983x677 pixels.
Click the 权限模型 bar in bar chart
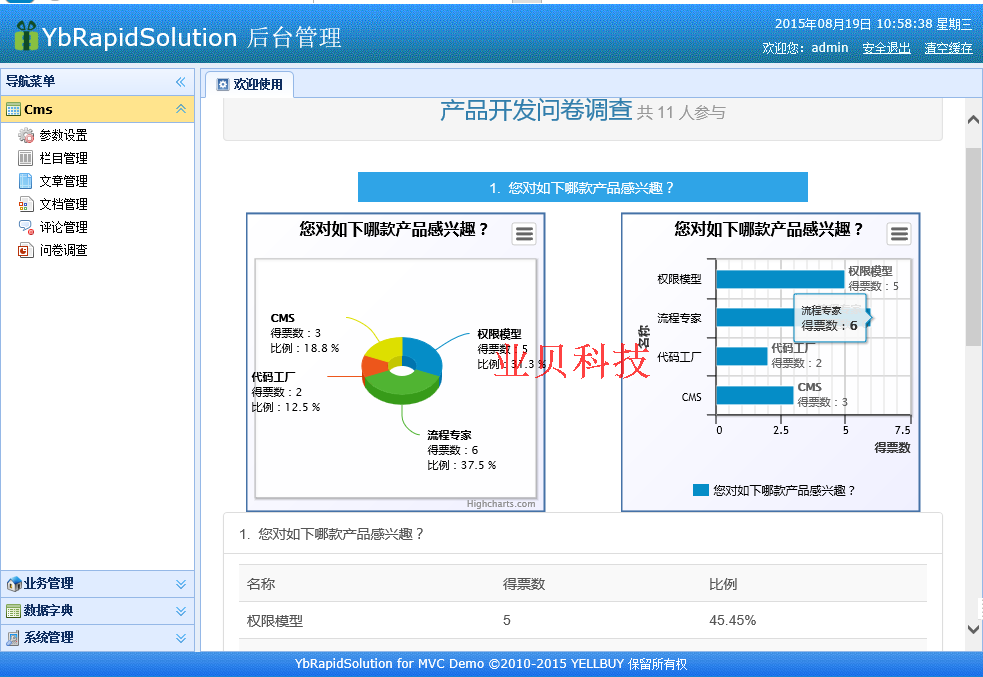pos(780,279)
